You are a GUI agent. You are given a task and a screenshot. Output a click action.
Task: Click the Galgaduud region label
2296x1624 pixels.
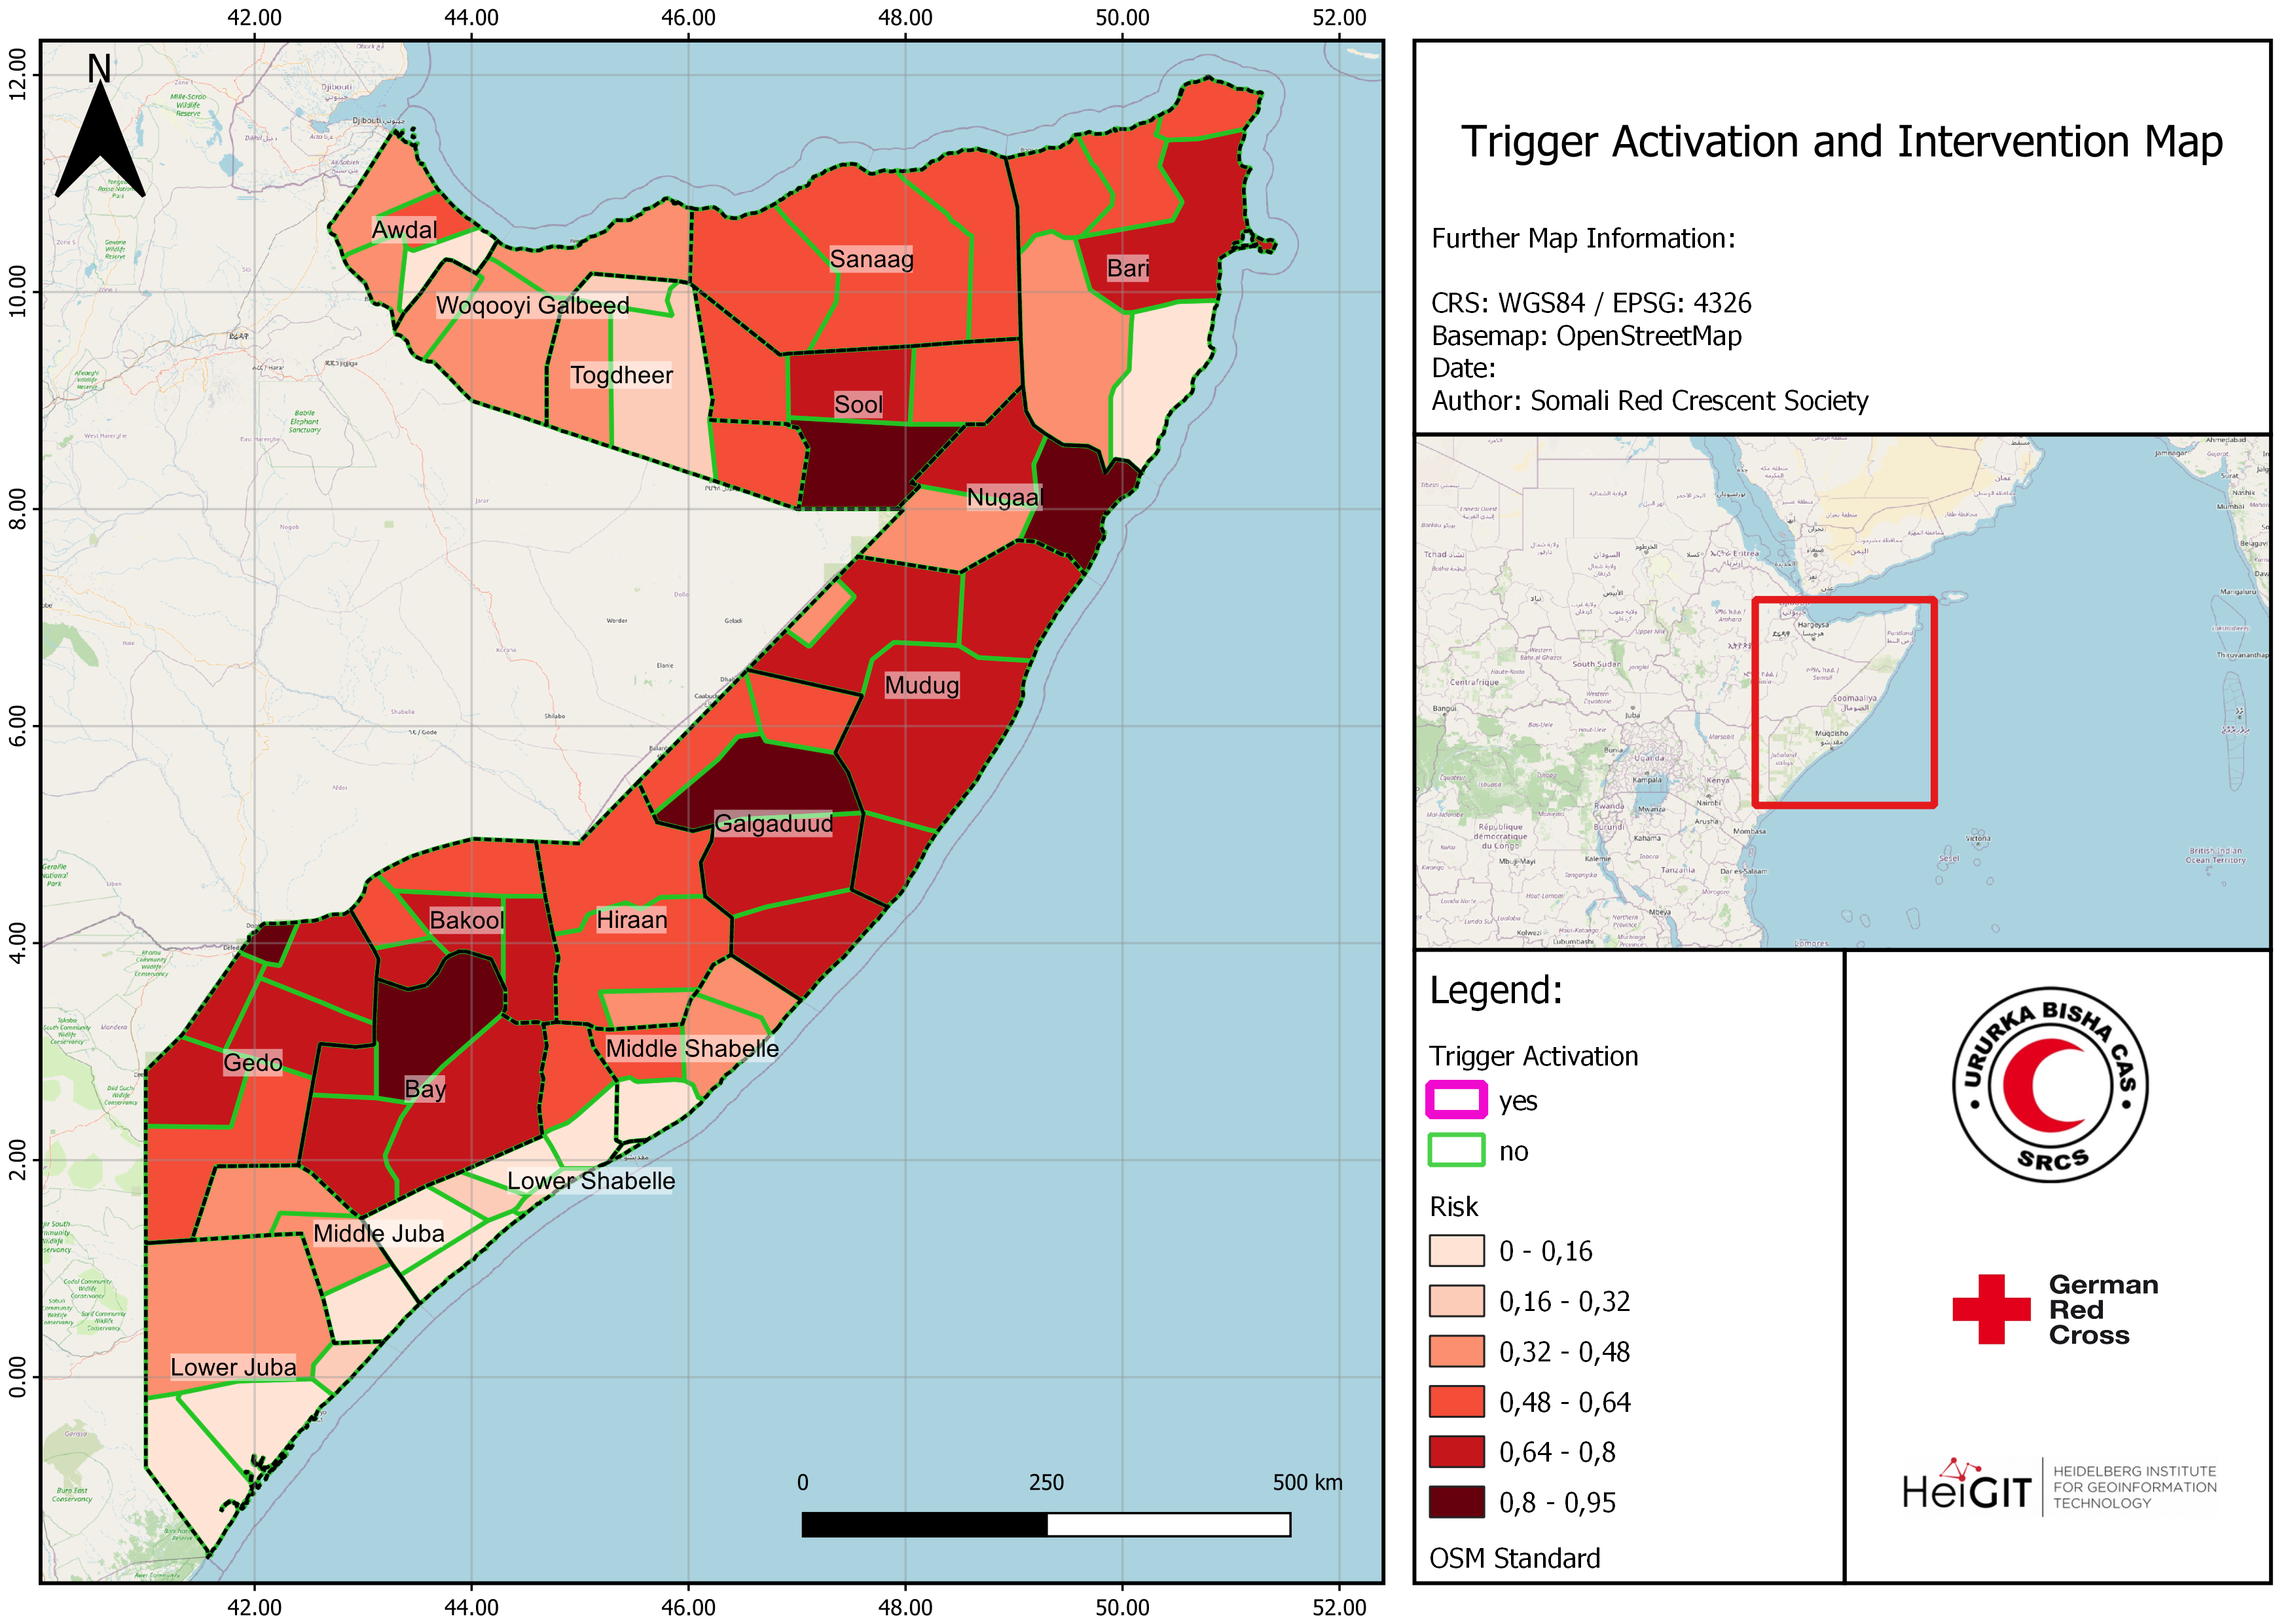pyautogui.click(x=773, y=824)
